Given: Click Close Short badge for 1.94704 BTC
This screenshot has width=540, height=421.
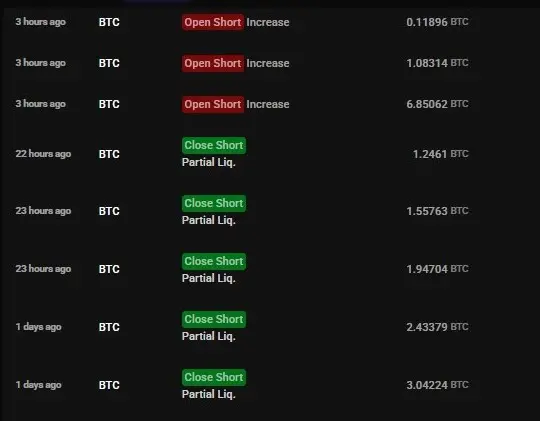Looking at the screenshot, I should [x=214, y=261].
